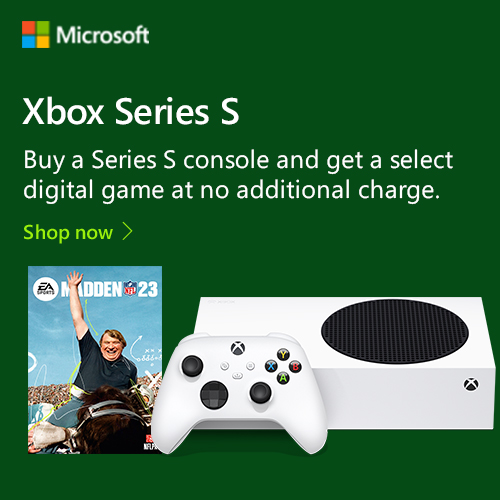Click the Microsoft wordmark text
The width and height of the screenshot is (500, 500).
pyautogui.click(x=102, y=35)
